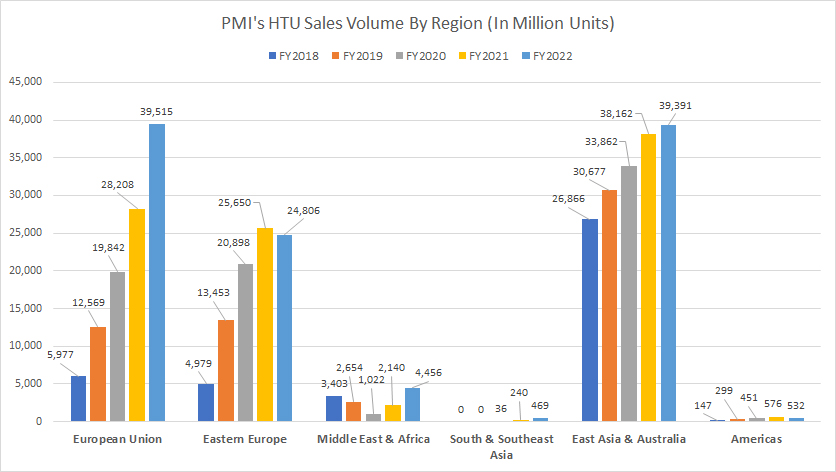Click the 13,453 data label

[x=213, y=293]
